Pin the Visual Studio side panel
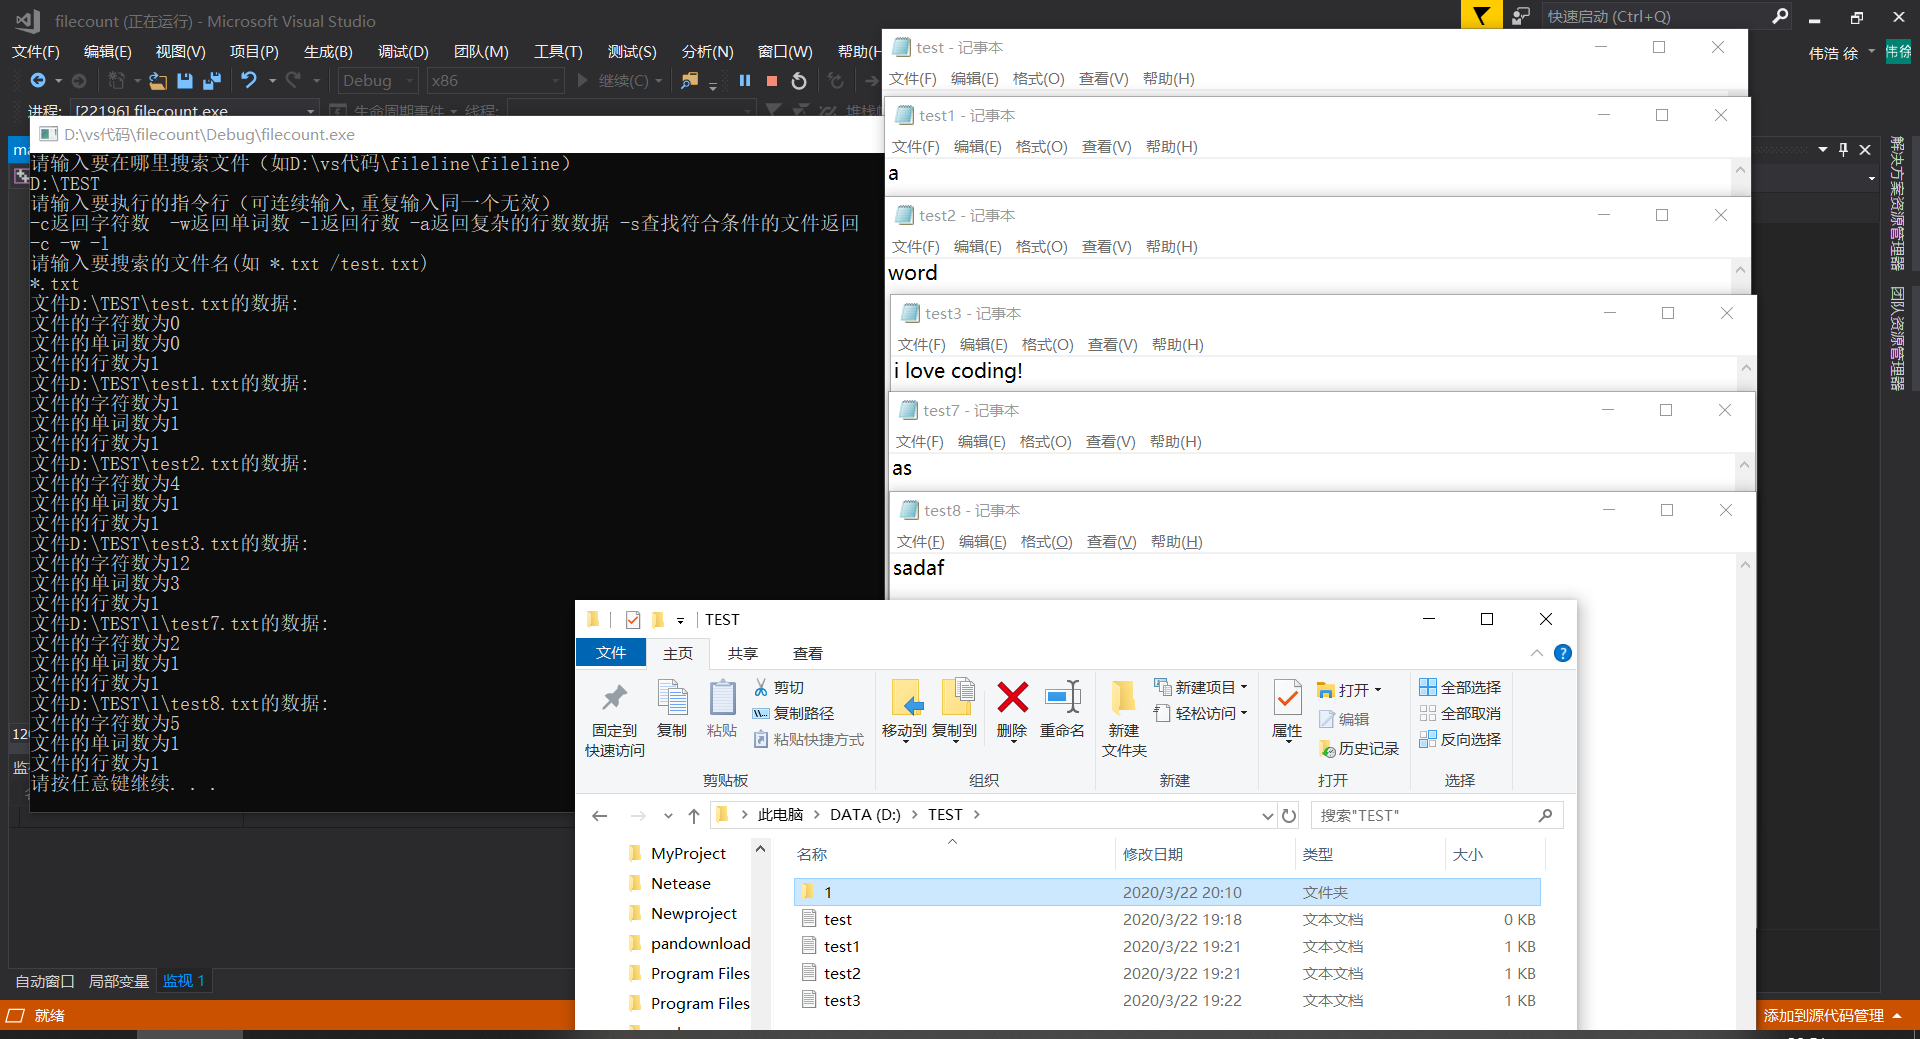The image size is (1920, 1039). click(1843, 149)
